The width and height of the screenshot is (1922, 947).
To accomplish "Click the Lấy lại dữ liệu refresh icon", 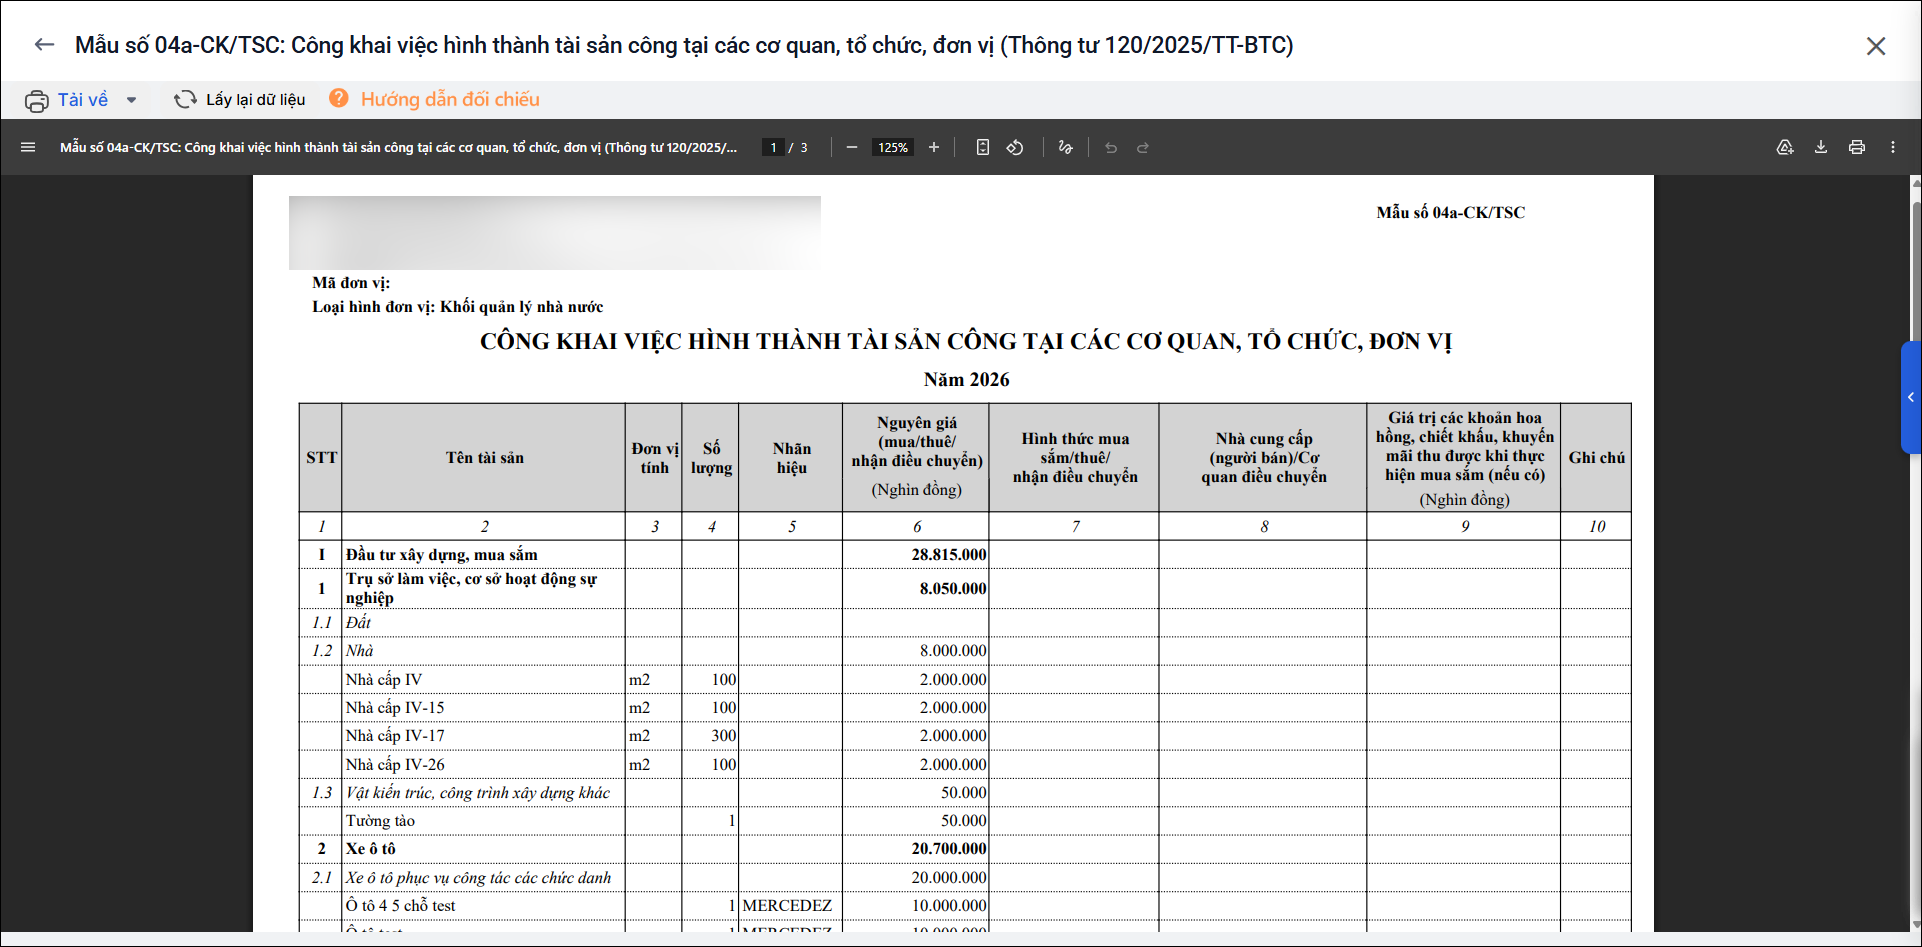I will pyautogui.click(x=185, y=99).
